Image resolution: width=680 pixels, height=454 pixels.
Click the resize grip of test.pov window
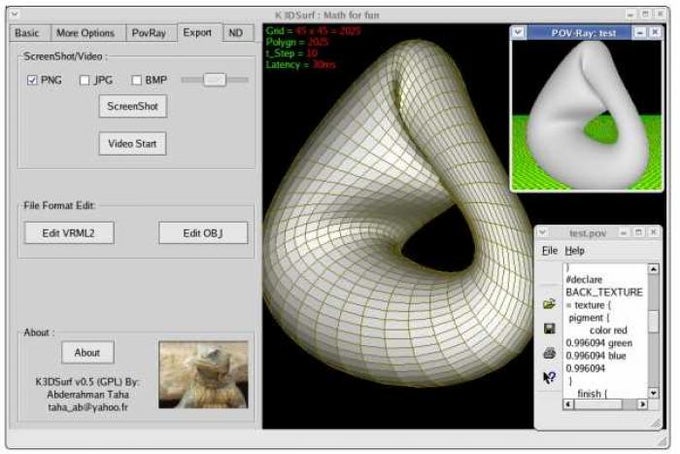click(x=656, y=423)
